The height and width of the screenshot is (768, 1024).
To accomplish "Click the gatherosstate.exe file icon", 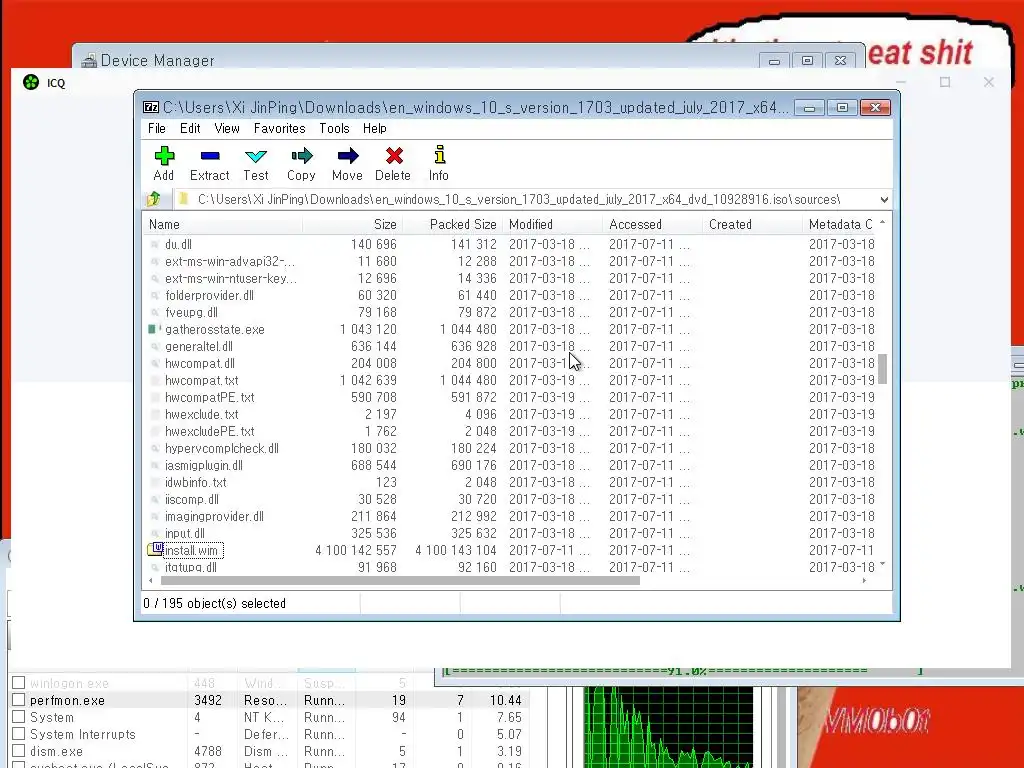I will pyautogui.click(x=155, y=329).
